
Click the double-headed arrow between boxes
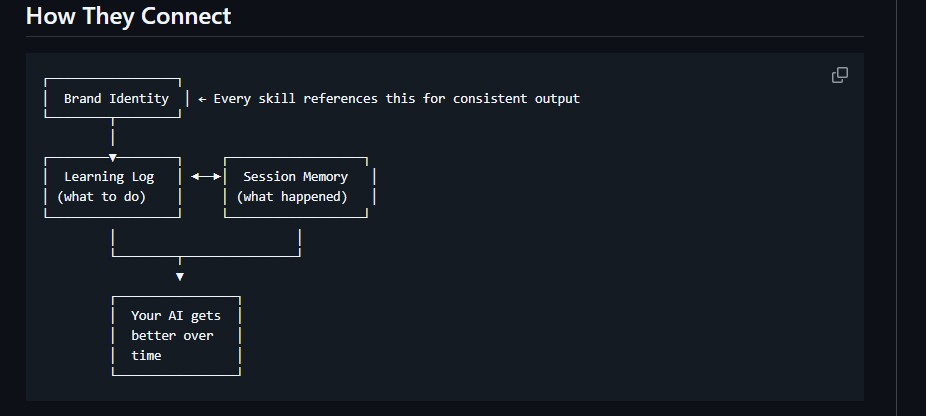(206, 176)
